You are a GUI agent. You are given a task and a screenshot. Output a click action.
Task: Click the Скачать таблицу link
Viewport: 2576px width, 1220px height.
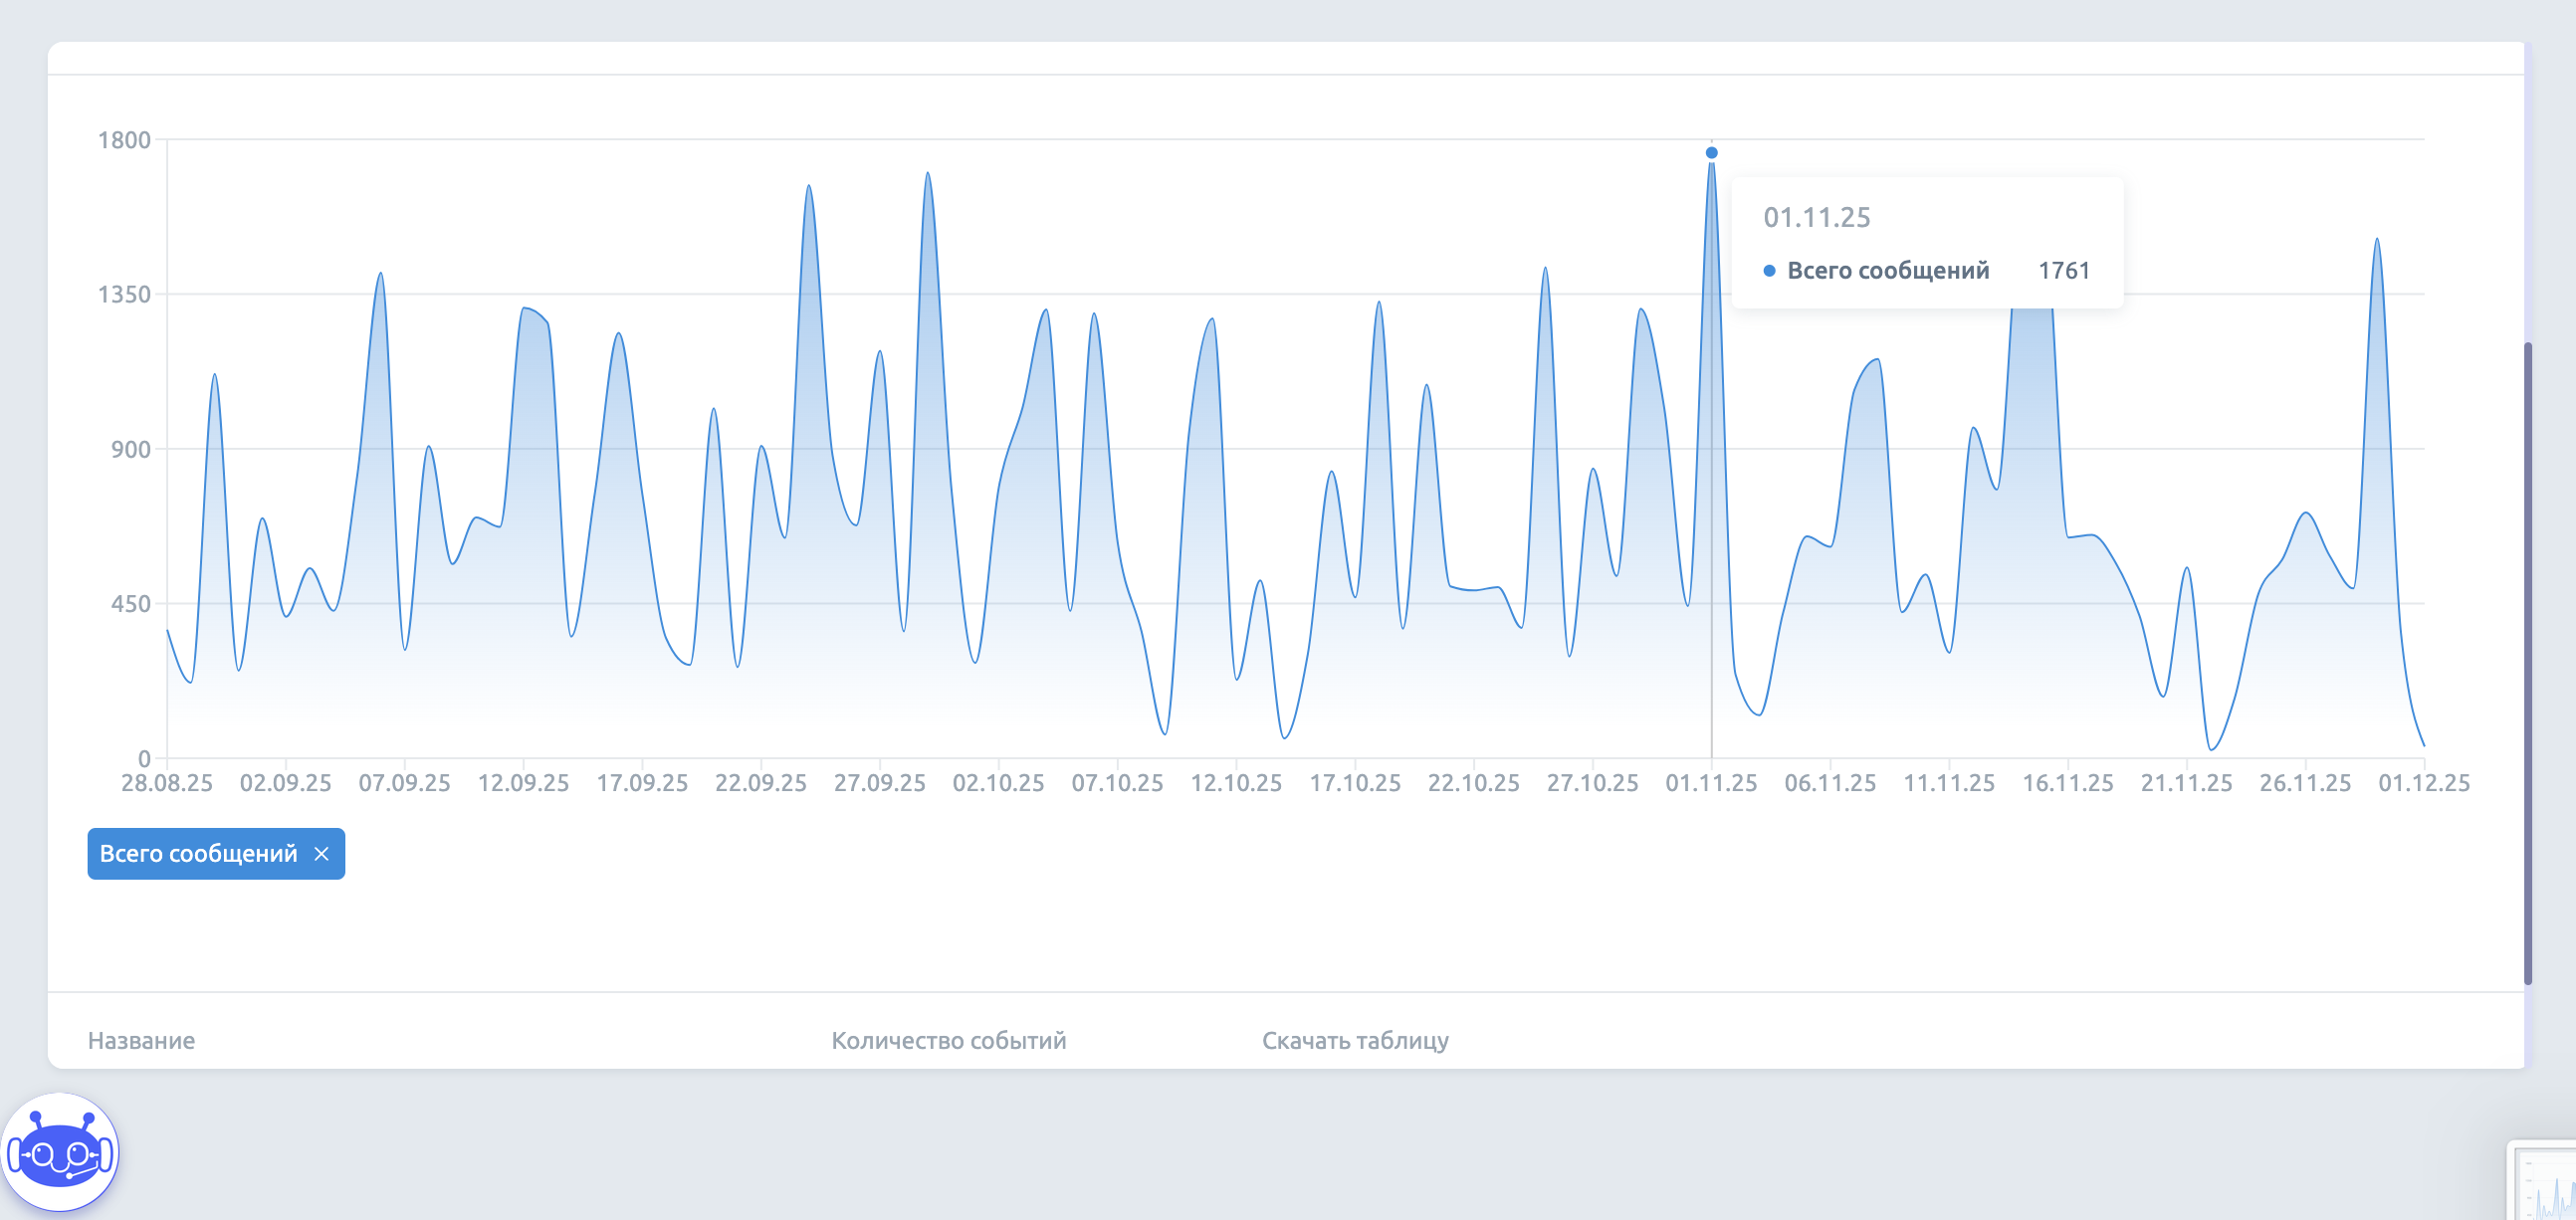pyautogui.click(x=1354, y=1040)
